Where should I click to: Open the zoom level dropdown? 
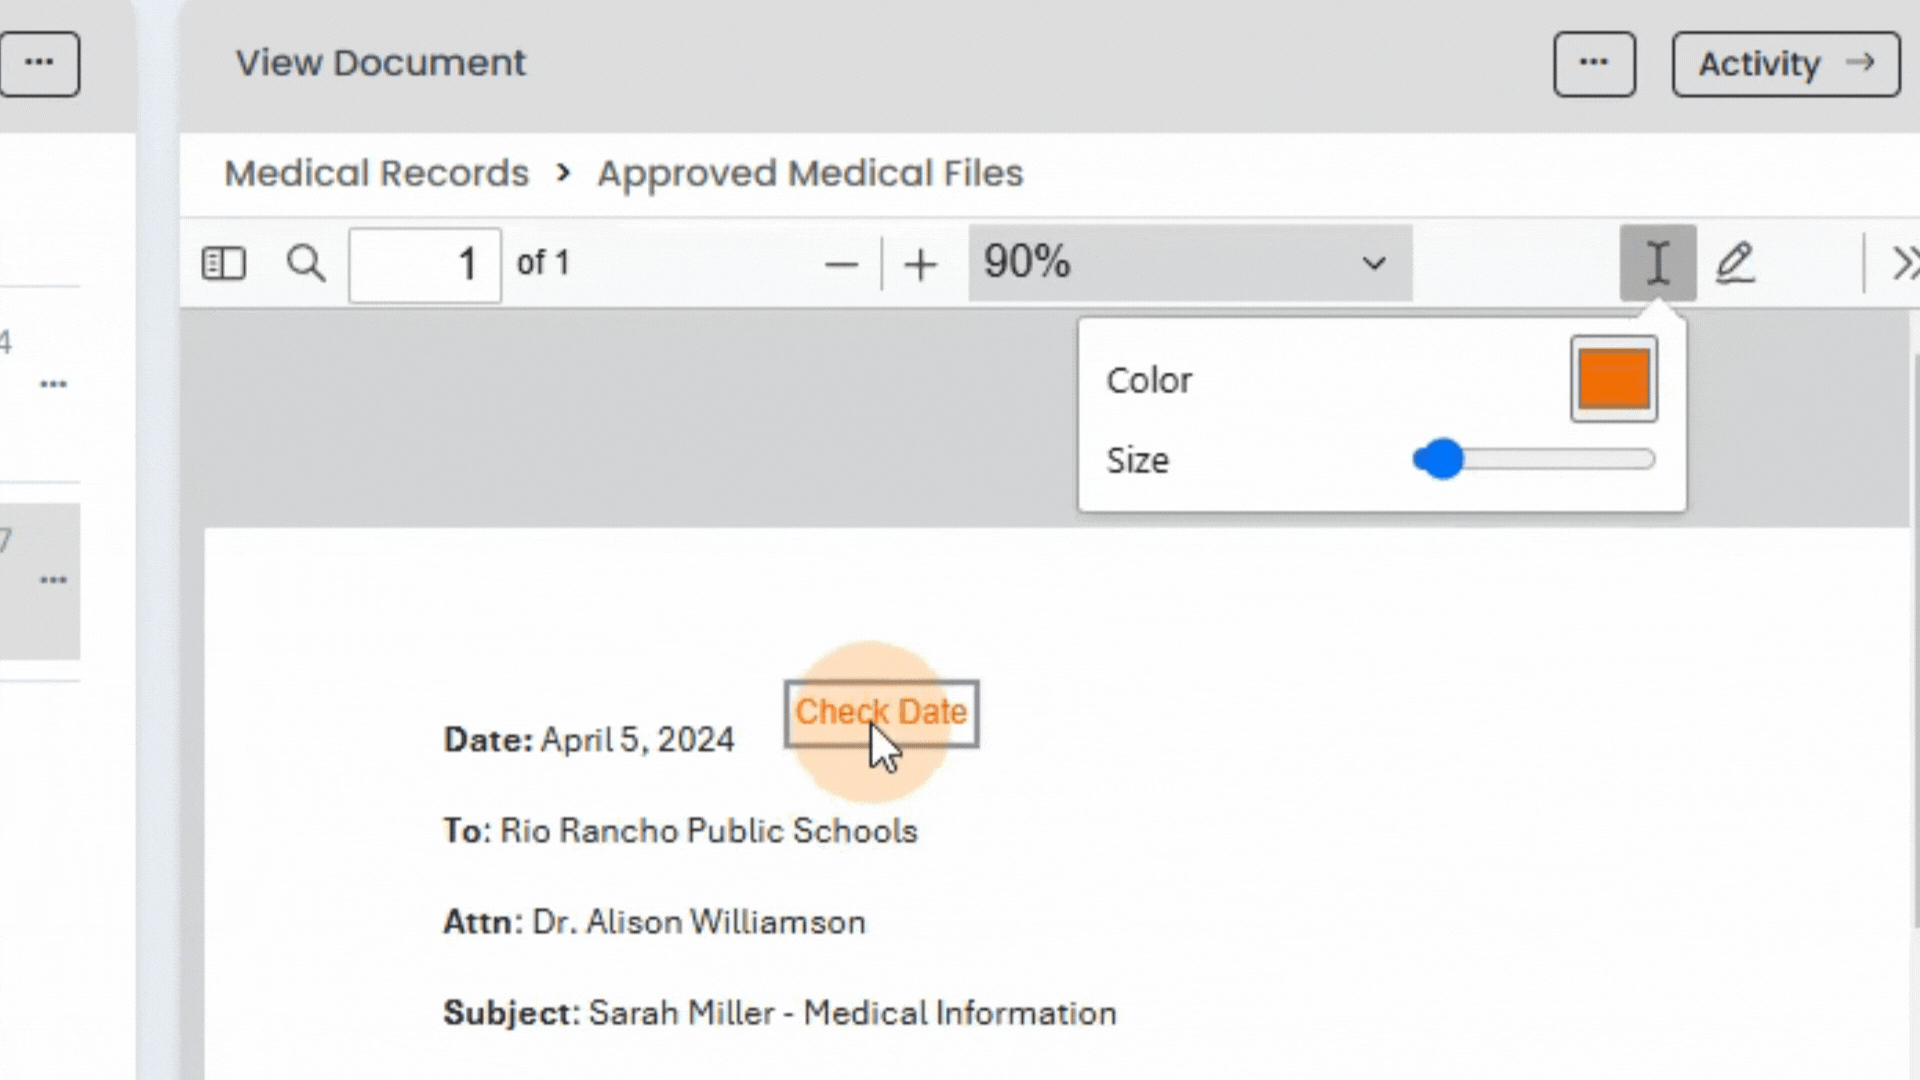pos(1374,264)
